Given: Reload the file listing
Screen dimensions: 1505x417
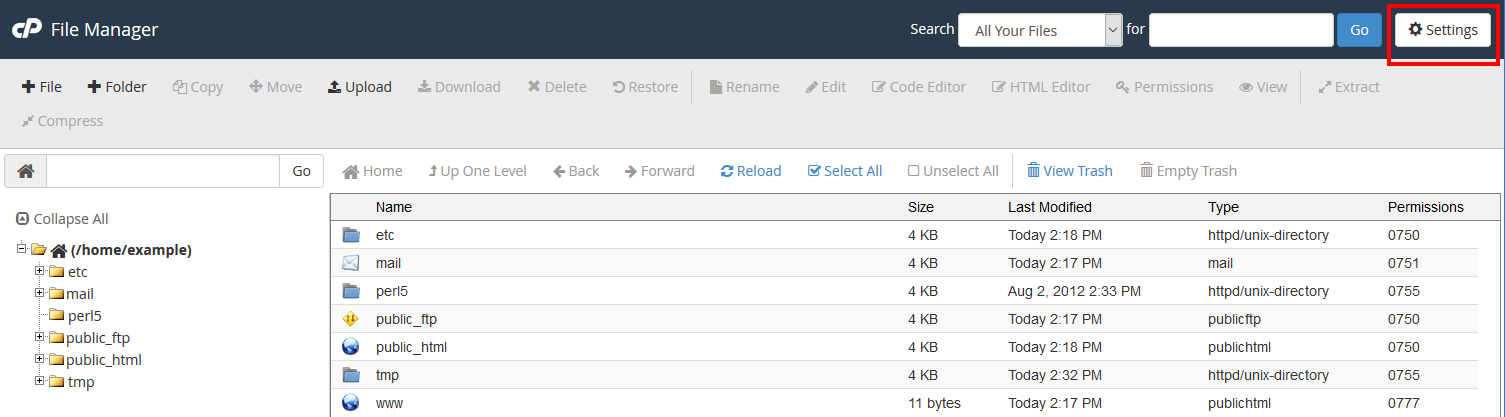Looking at the screenshot, I should pos(750,171).
